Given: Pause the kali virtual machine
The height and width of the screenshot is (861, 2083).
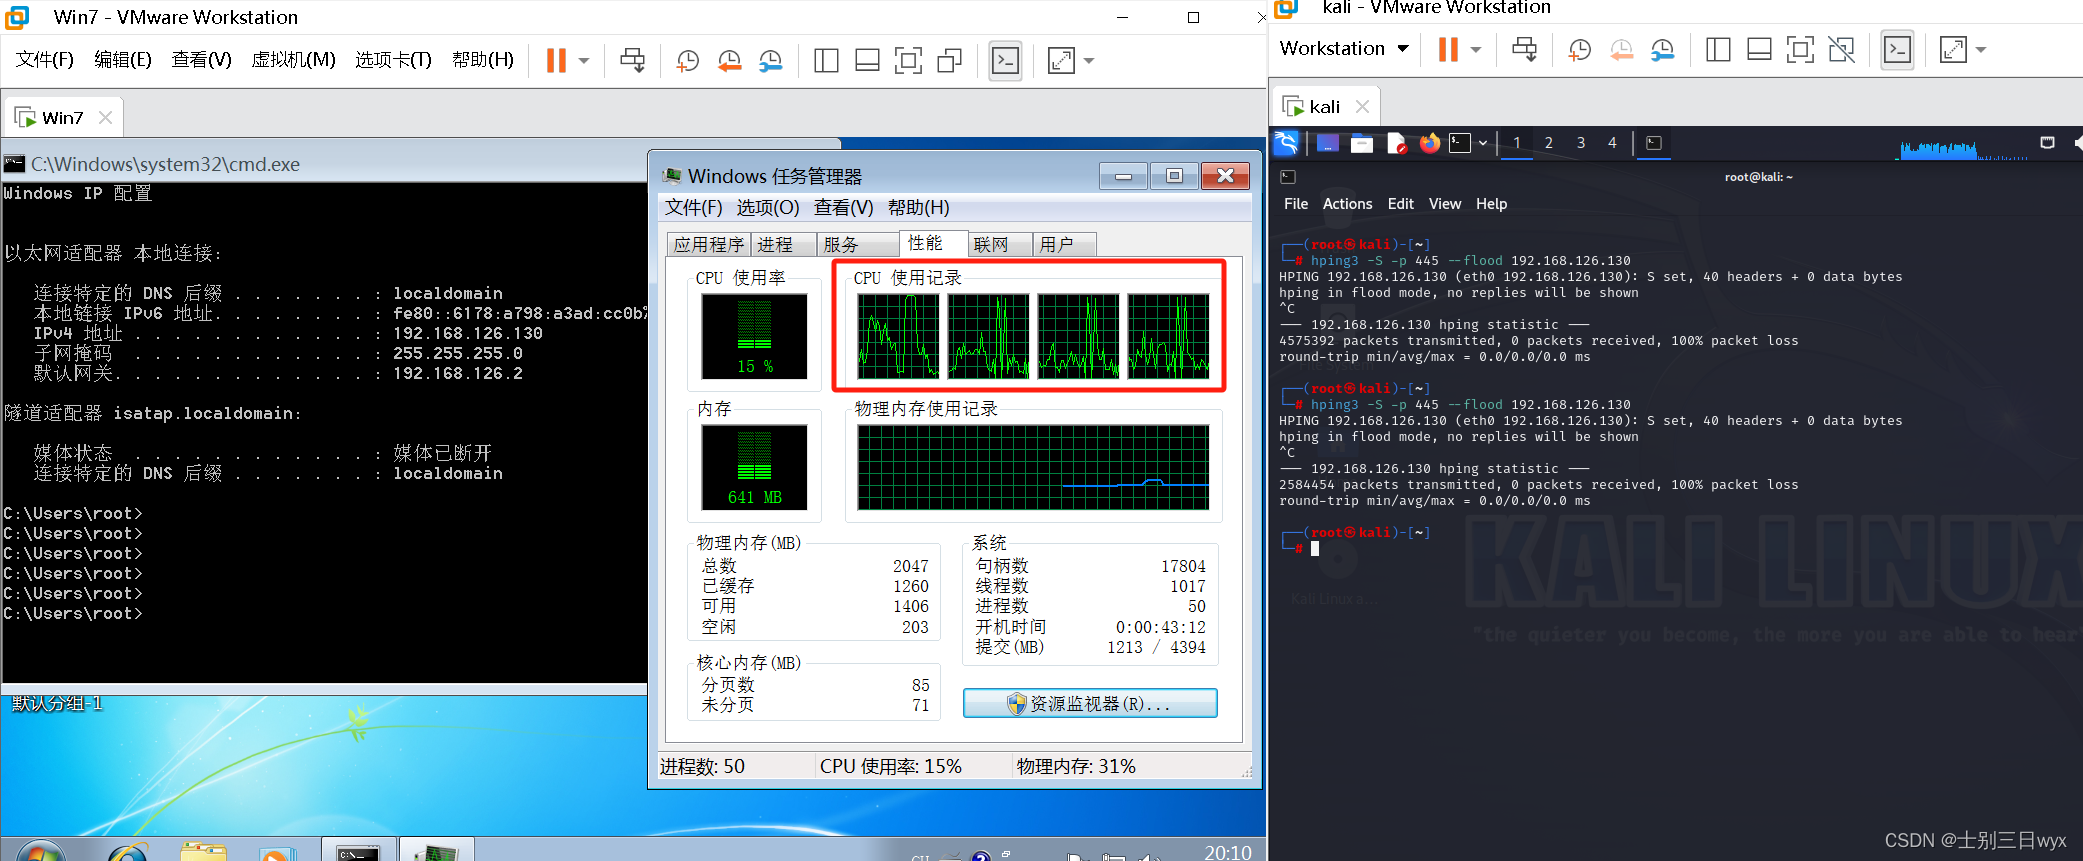Looking at the screenshot, I should (x=1448, y=49).
